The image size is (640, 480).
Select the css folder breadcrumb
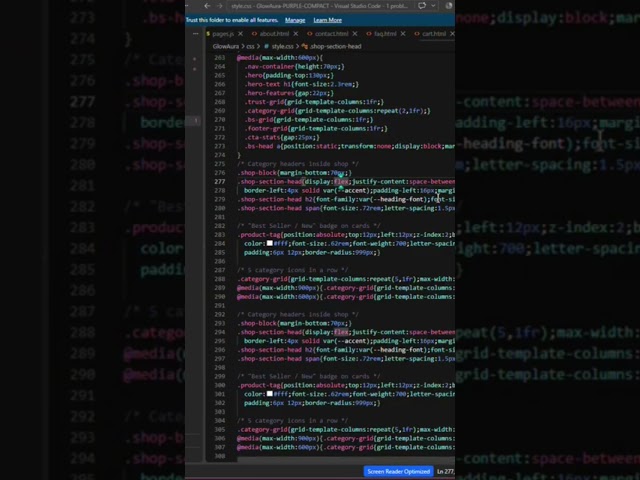250,47
